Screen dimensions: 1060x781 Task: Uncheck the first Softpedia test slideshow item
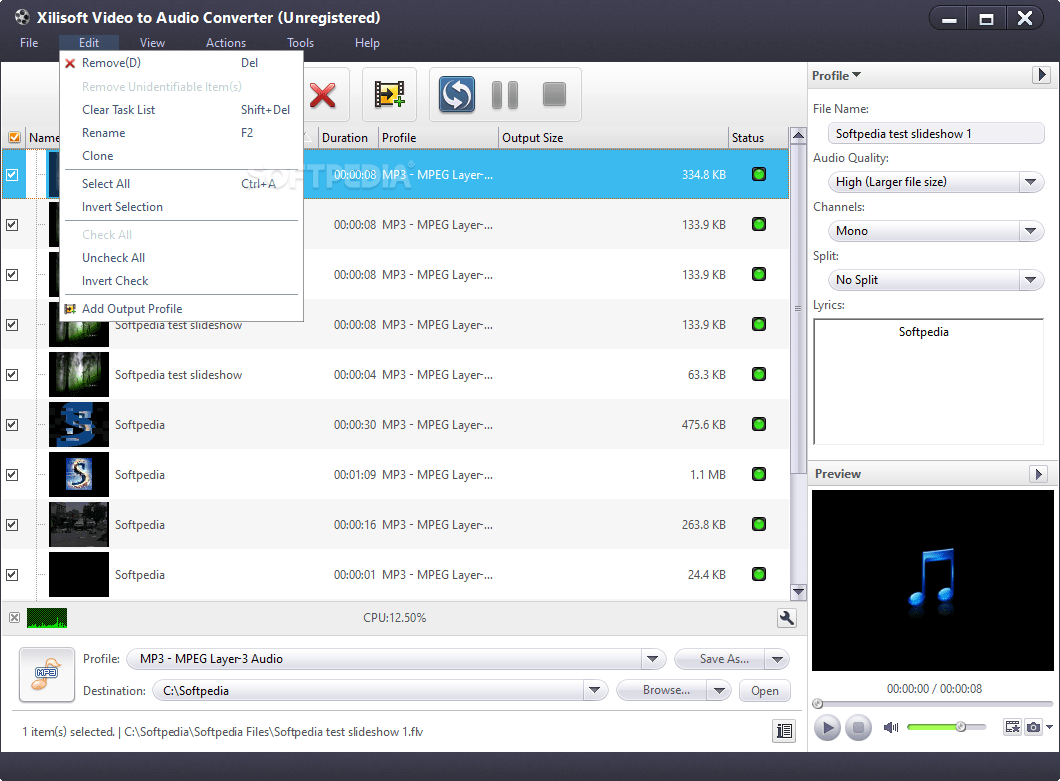[13, 174]
